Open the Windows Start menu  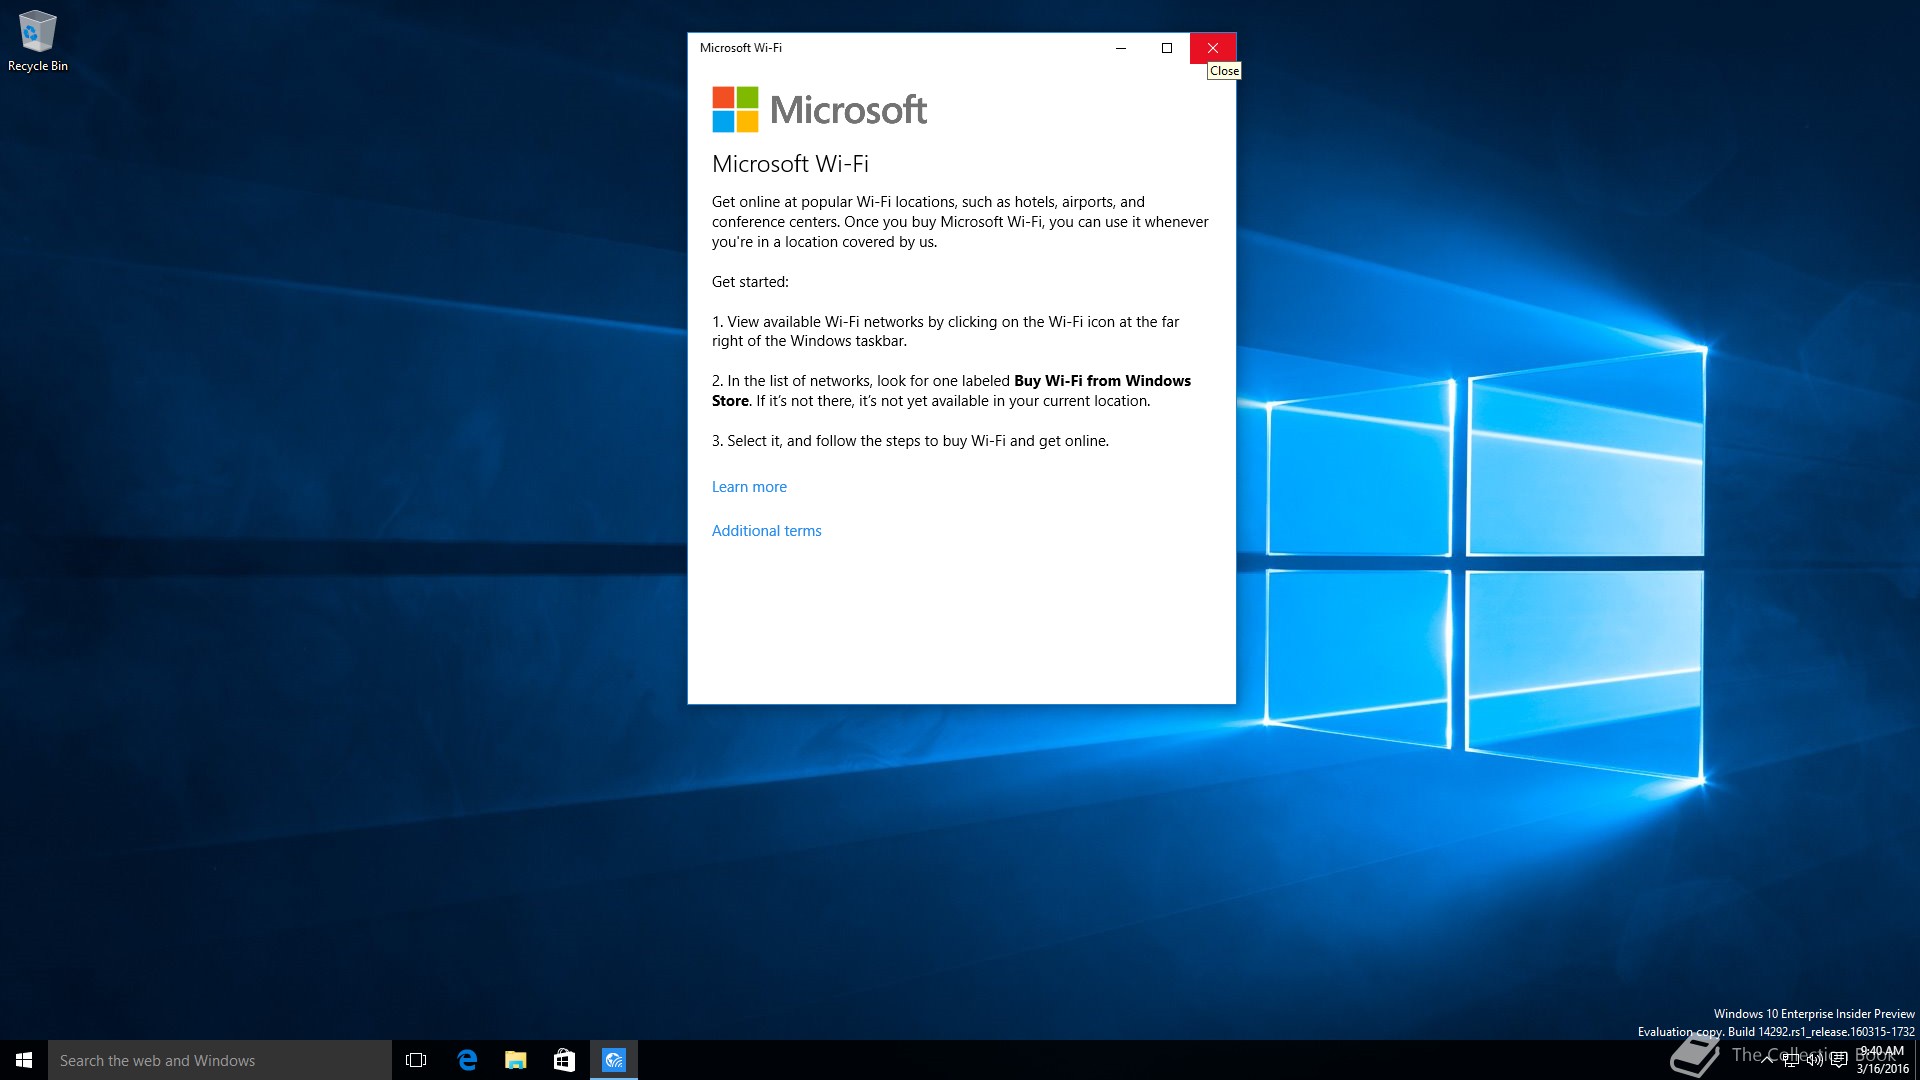coord(24,1060)
